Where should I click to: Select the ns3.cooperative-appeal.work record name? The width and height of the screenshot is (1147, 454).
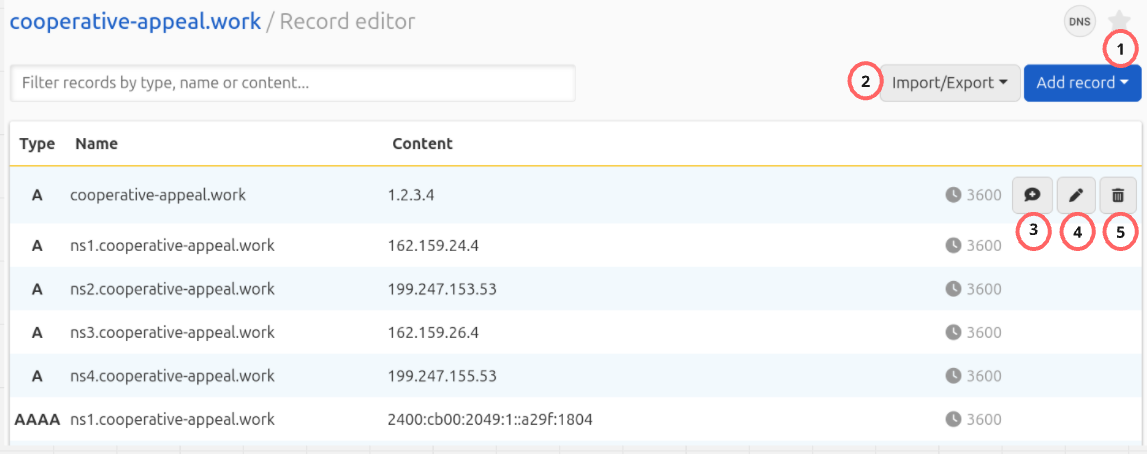point(172,332)
